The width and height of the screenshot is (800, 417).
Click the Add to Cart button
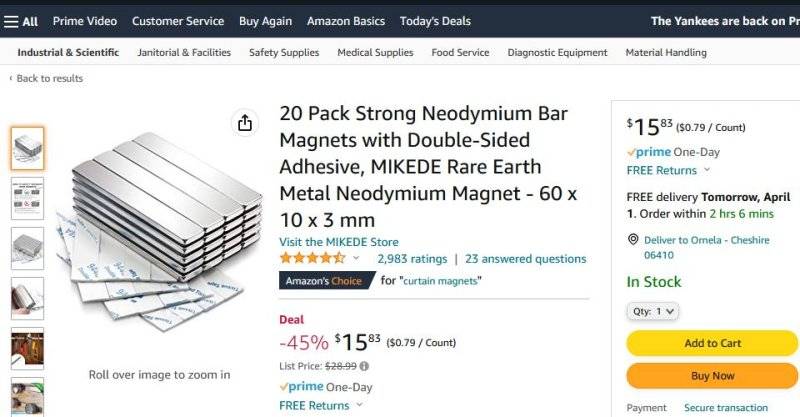point(712,343)
